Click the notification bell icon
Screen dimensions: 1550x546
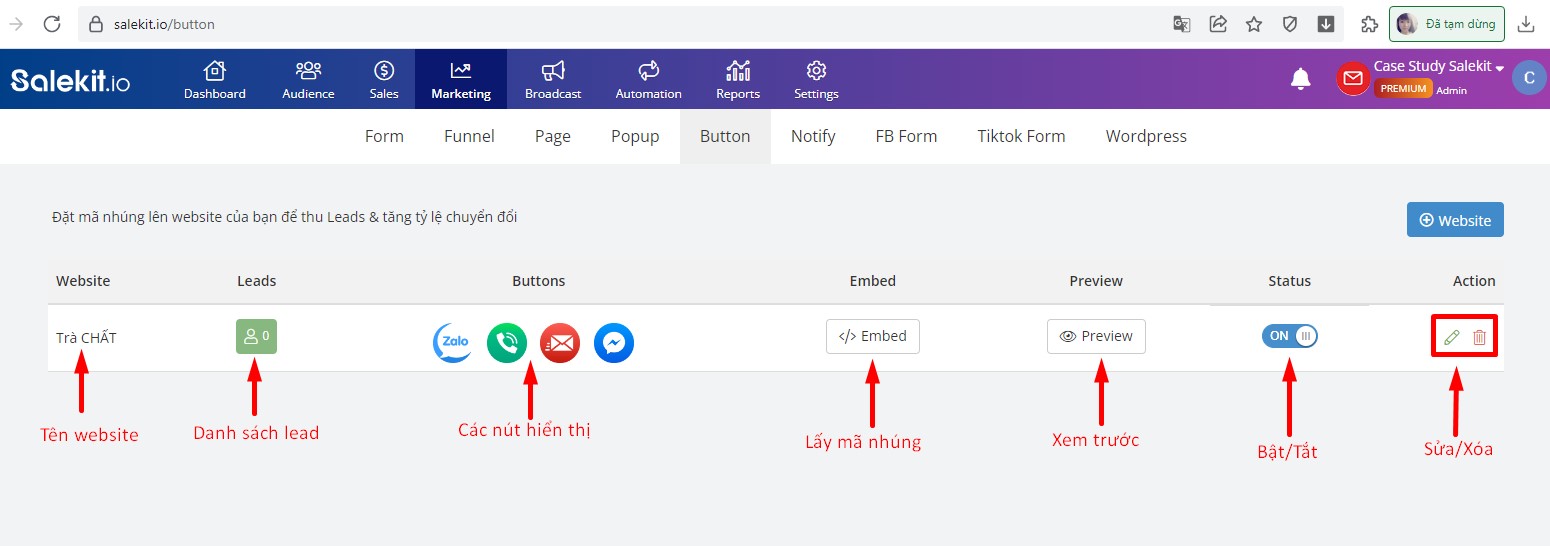[x=1300, y=79]
